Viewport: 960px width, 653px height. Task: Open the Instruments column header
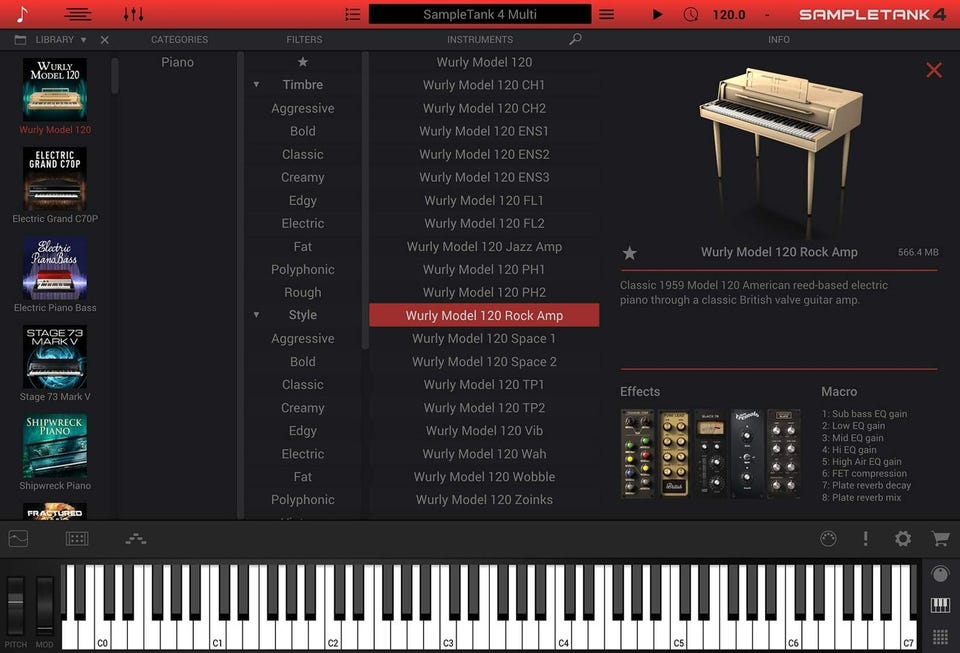point(480,39)
